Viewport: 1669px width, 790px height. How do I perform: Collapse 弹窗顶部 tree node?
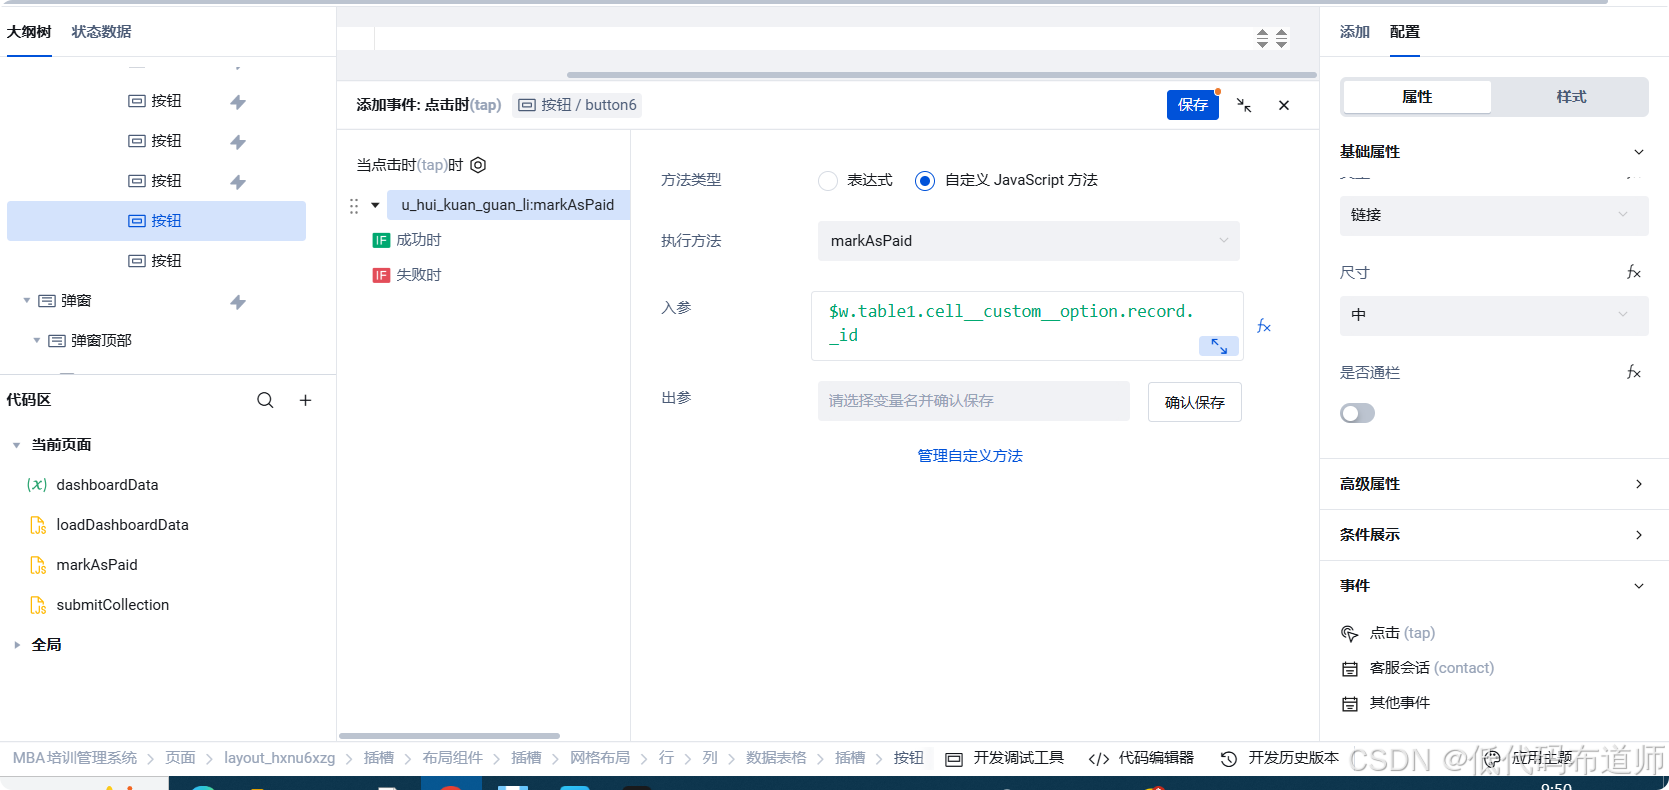tap(37, 340)
